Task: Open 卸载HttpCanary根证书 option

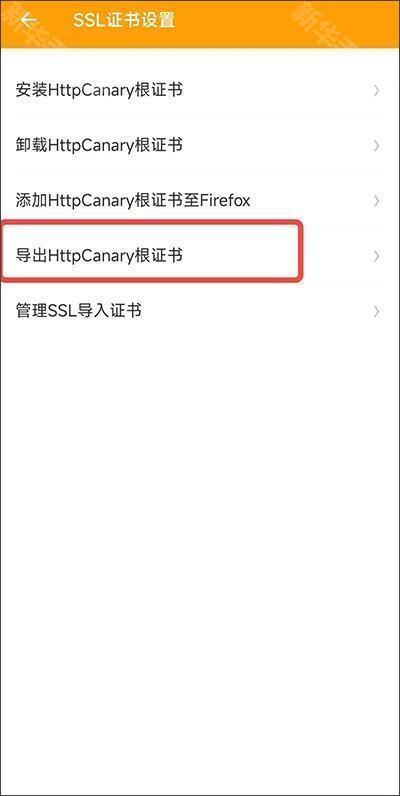Action: tap(200, 146)
